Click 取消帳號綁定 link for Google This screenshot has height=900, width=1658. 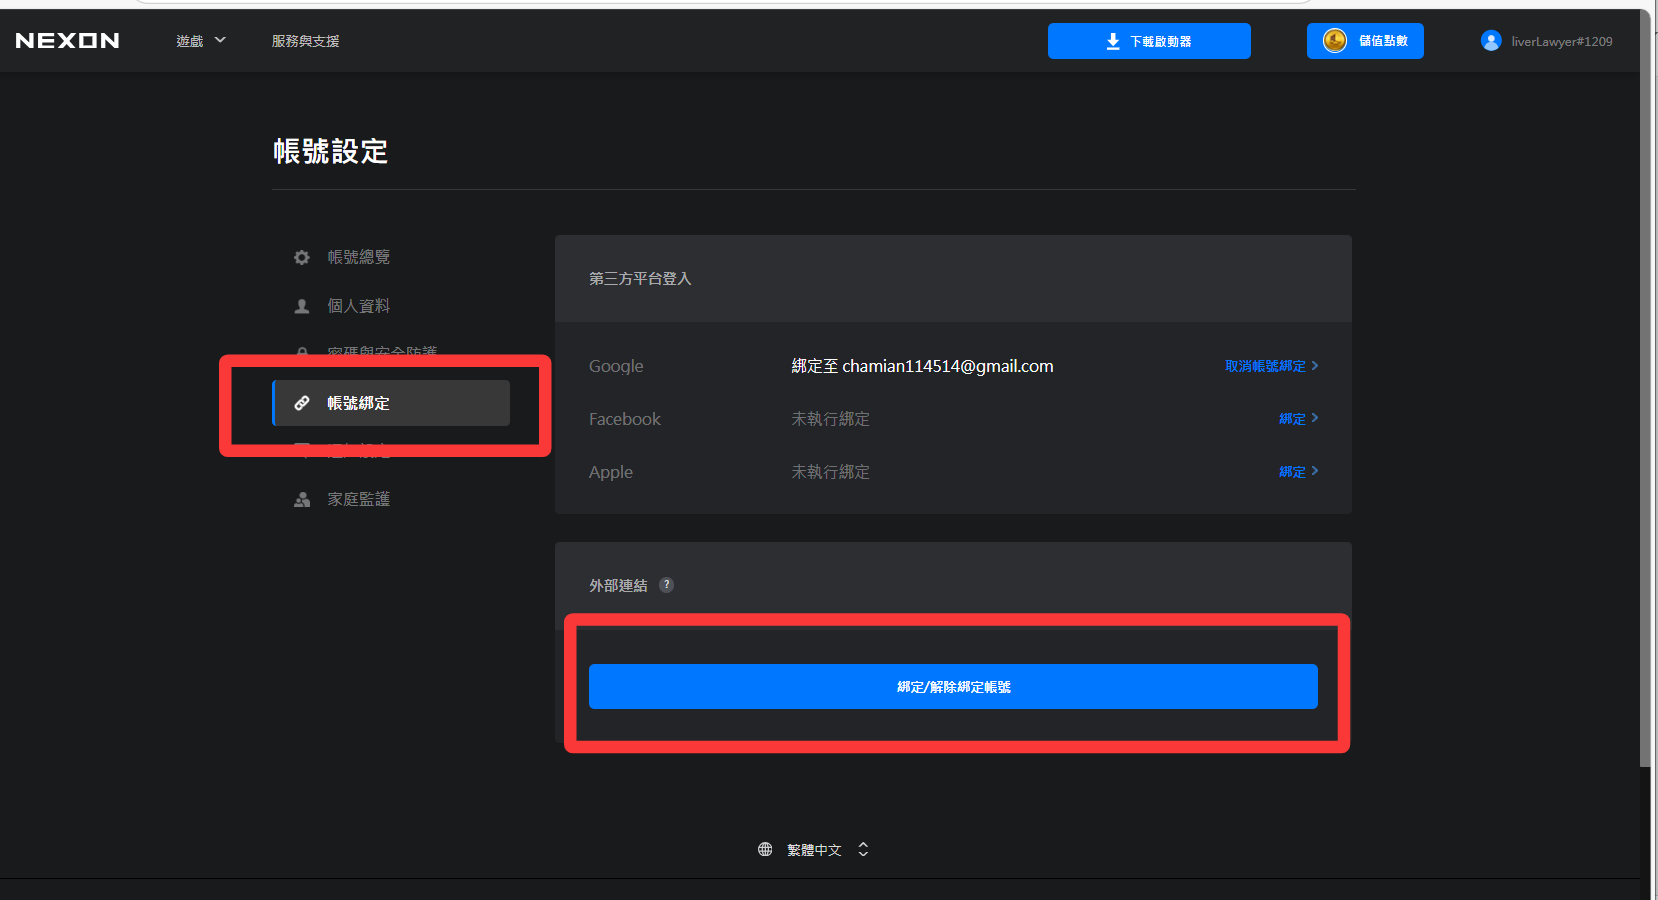pyautogui.click(x=1270, y=366)
